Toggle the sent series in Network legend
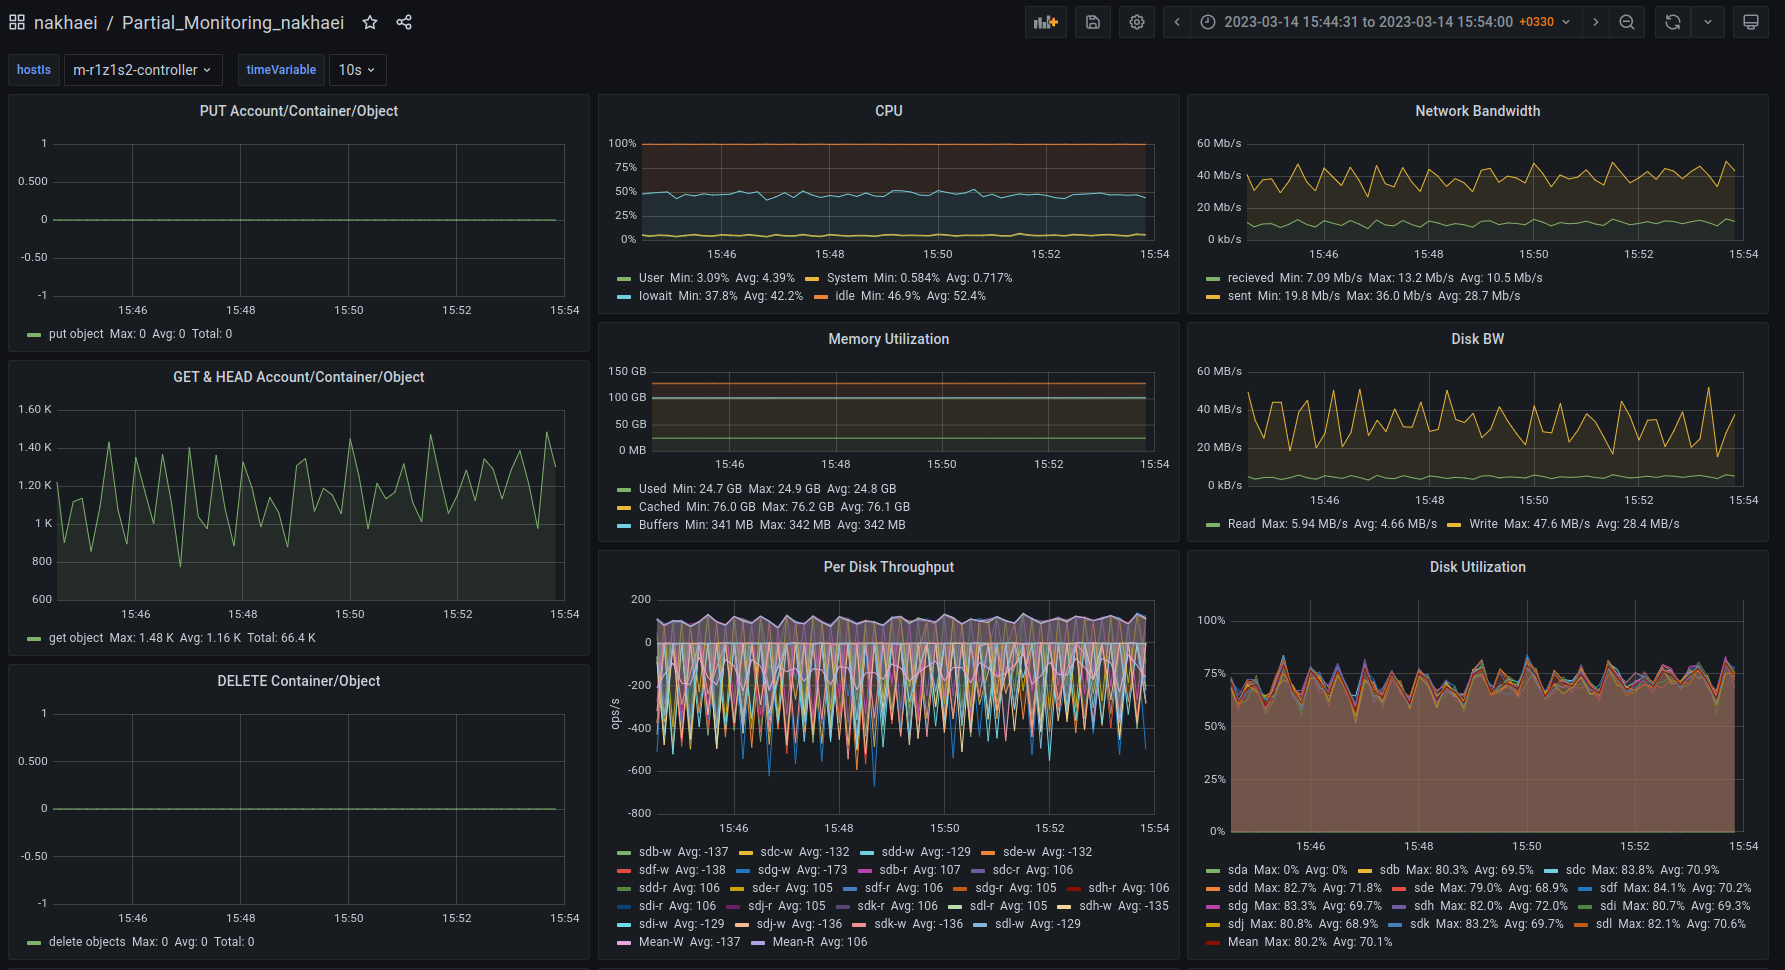Viewport: 1785px width, 970px height. 1239,296
